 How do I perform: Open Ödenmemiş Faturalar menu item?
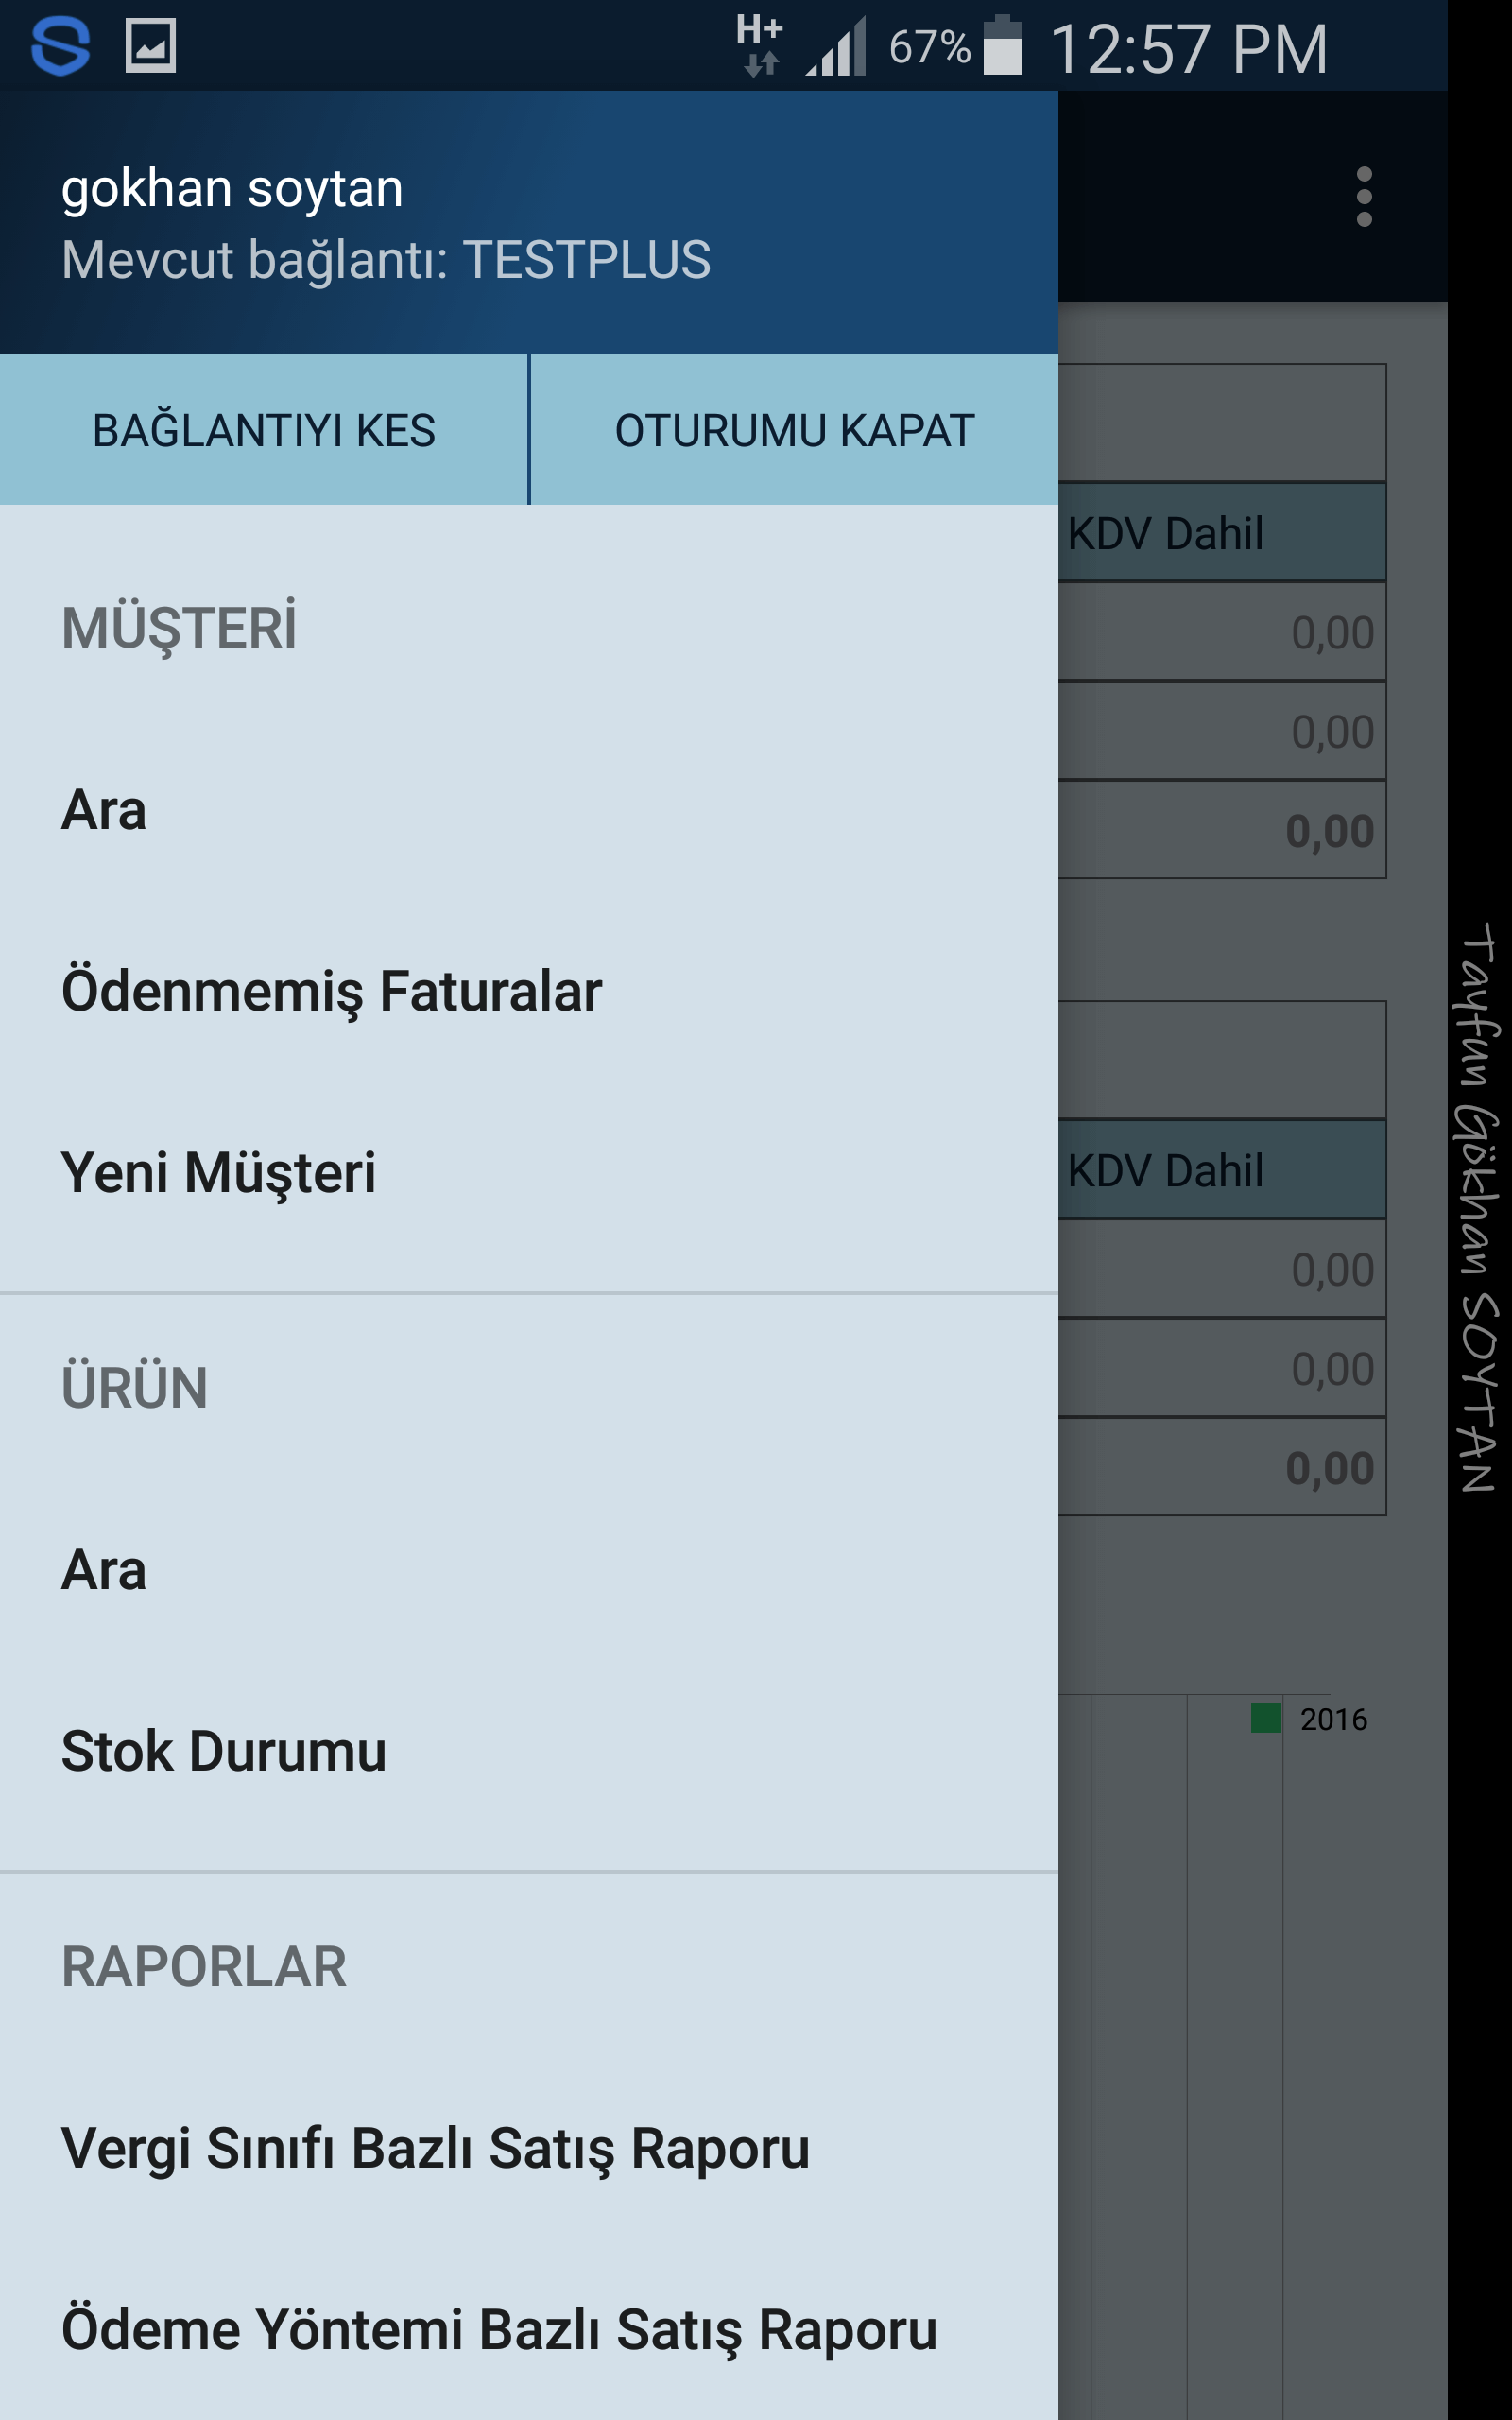point(331,991)
